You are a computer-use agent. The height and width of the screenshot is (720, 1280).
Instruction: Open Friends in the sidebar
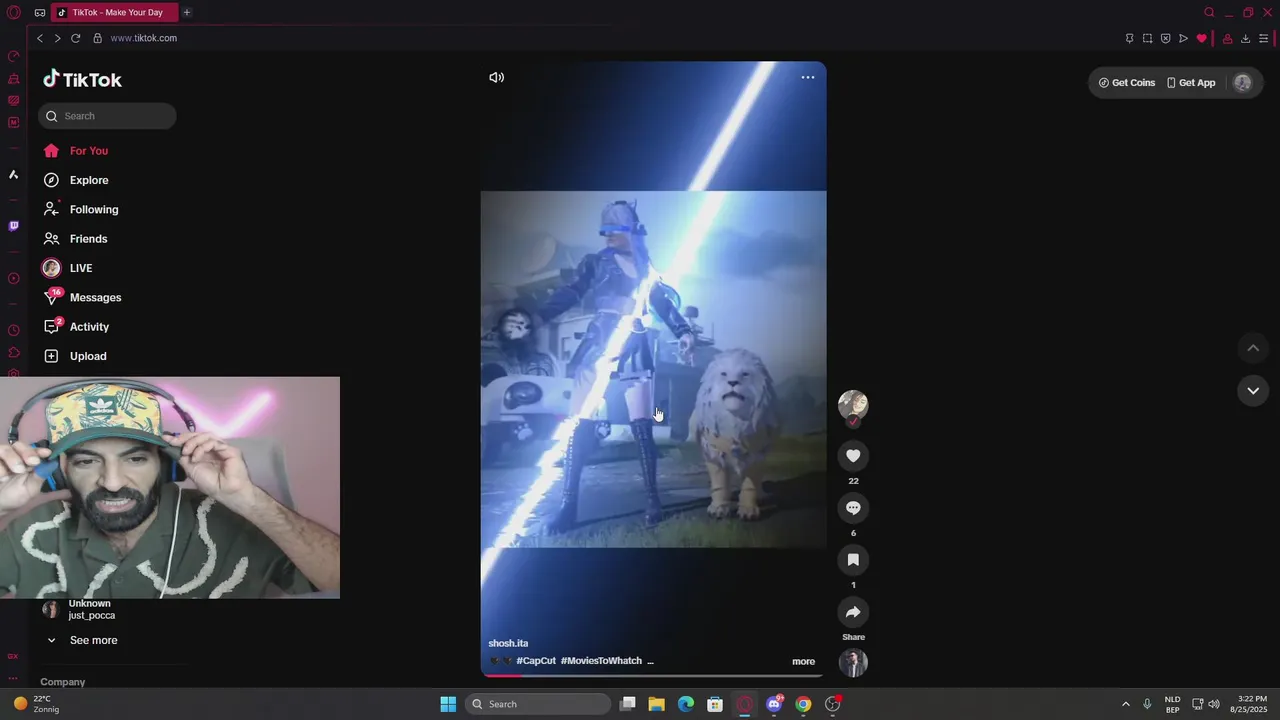pos(76,239)
